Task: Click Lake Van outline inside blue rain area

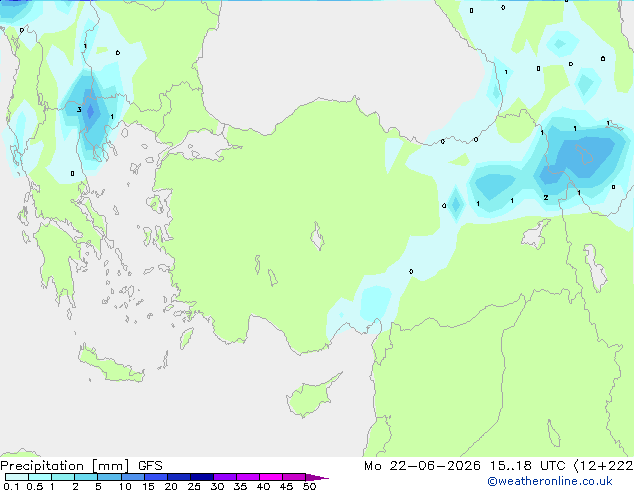Action: (585, 154)
